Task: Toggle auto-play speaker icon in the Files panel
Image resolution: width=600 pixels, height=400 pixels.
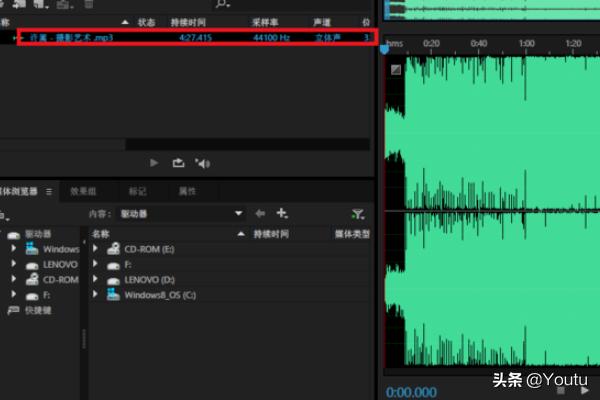Action: 202,163
